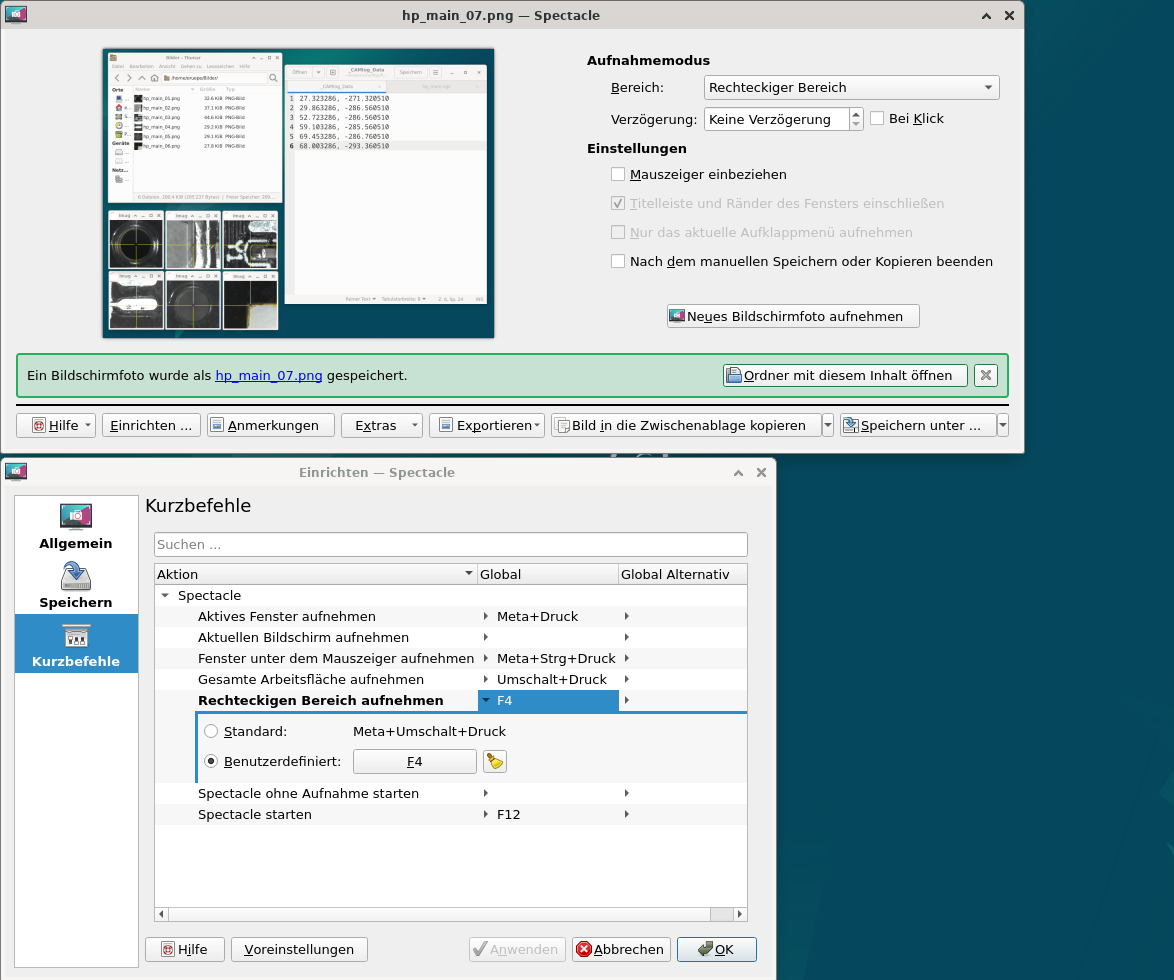Select the Kurzbefehle settings page
Screen dimensions: 1174x980
(76, 644)
